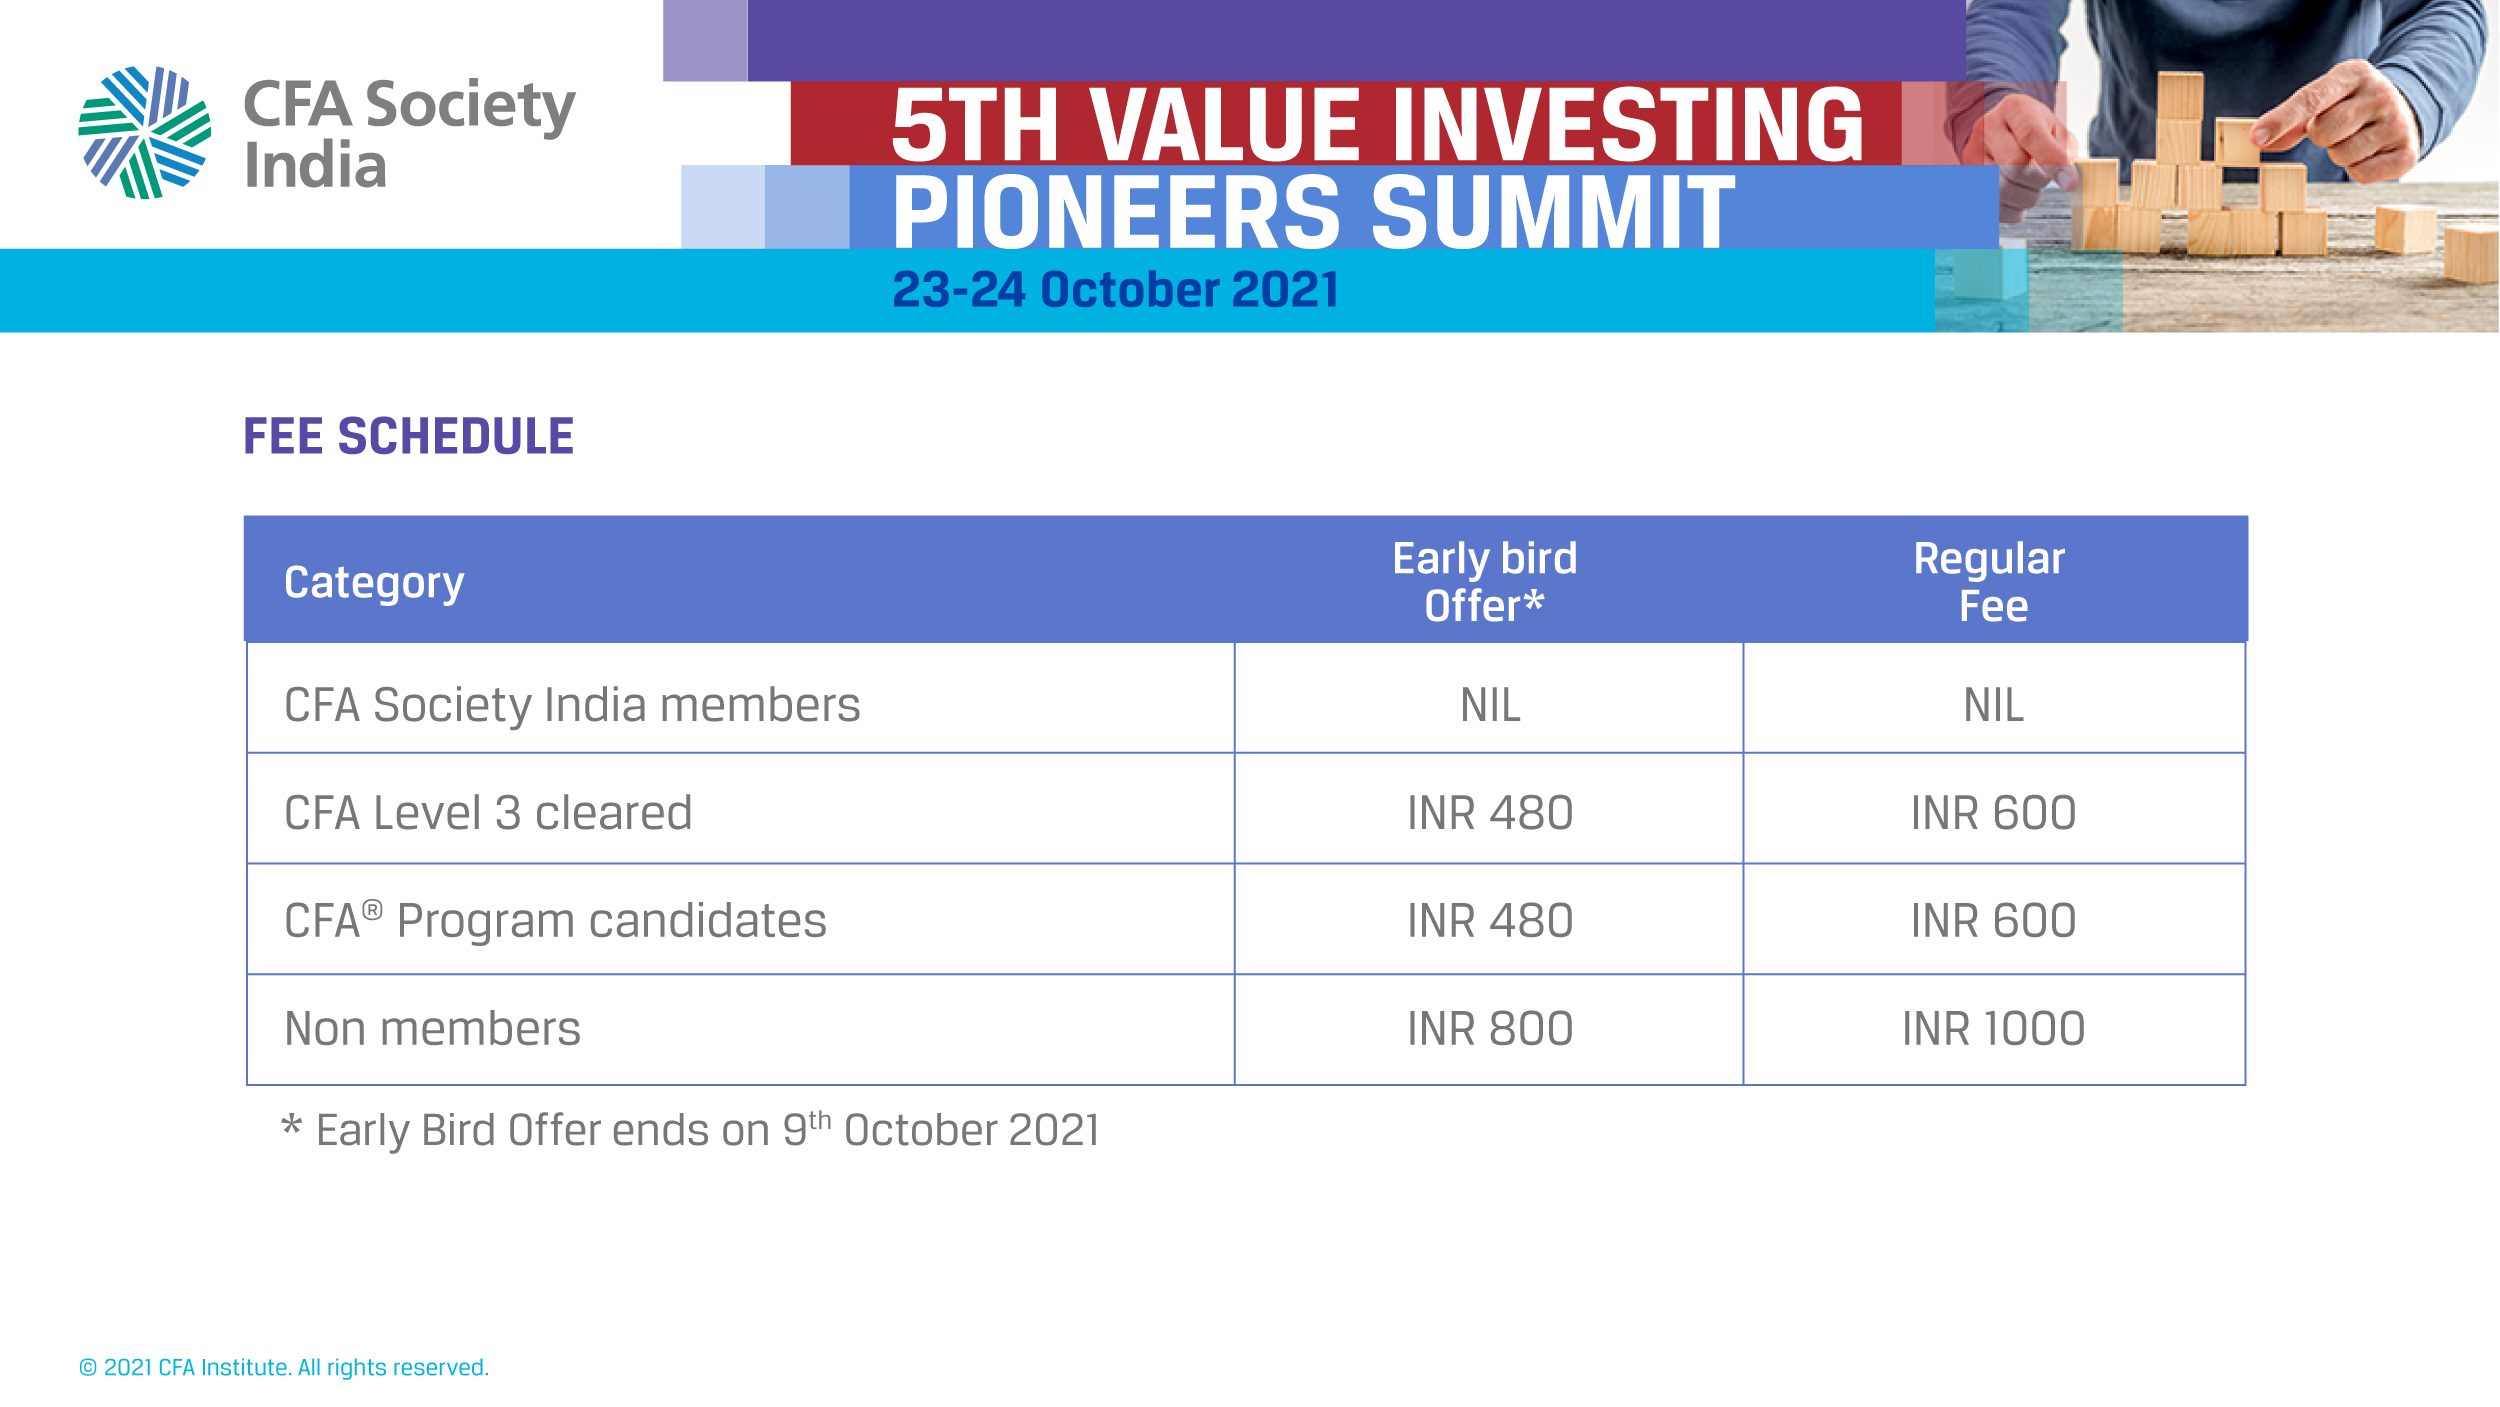Click the "Category" column header
The width and height of the screenshot is (2500, 1407).
[x=374, y=582]
